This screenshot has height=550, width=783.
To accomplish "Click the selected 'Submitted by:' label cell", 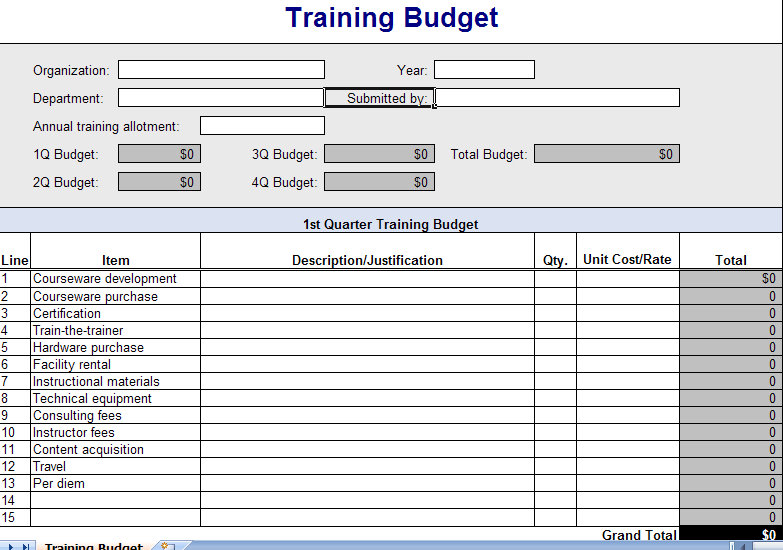I will coord(380,97).
